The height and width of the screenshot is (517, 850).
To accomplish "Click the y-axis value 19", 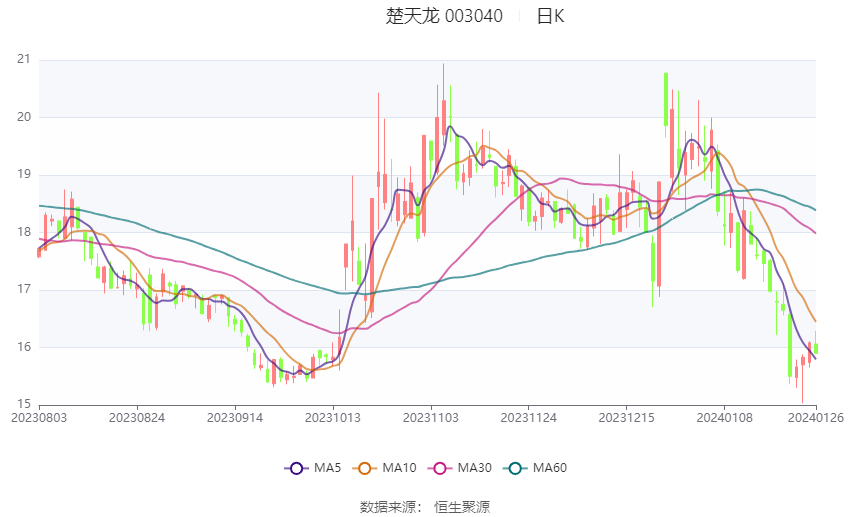I will coord(24,175).
